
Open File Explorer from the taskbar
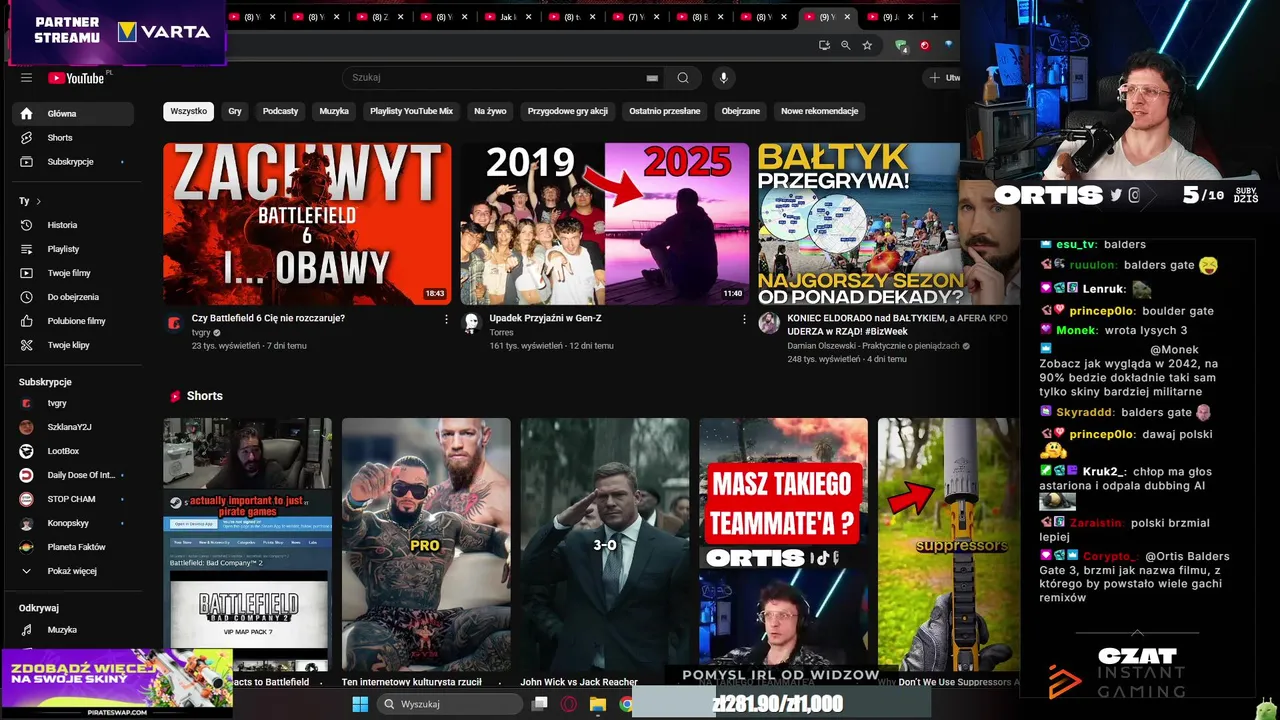pos(598,704)
